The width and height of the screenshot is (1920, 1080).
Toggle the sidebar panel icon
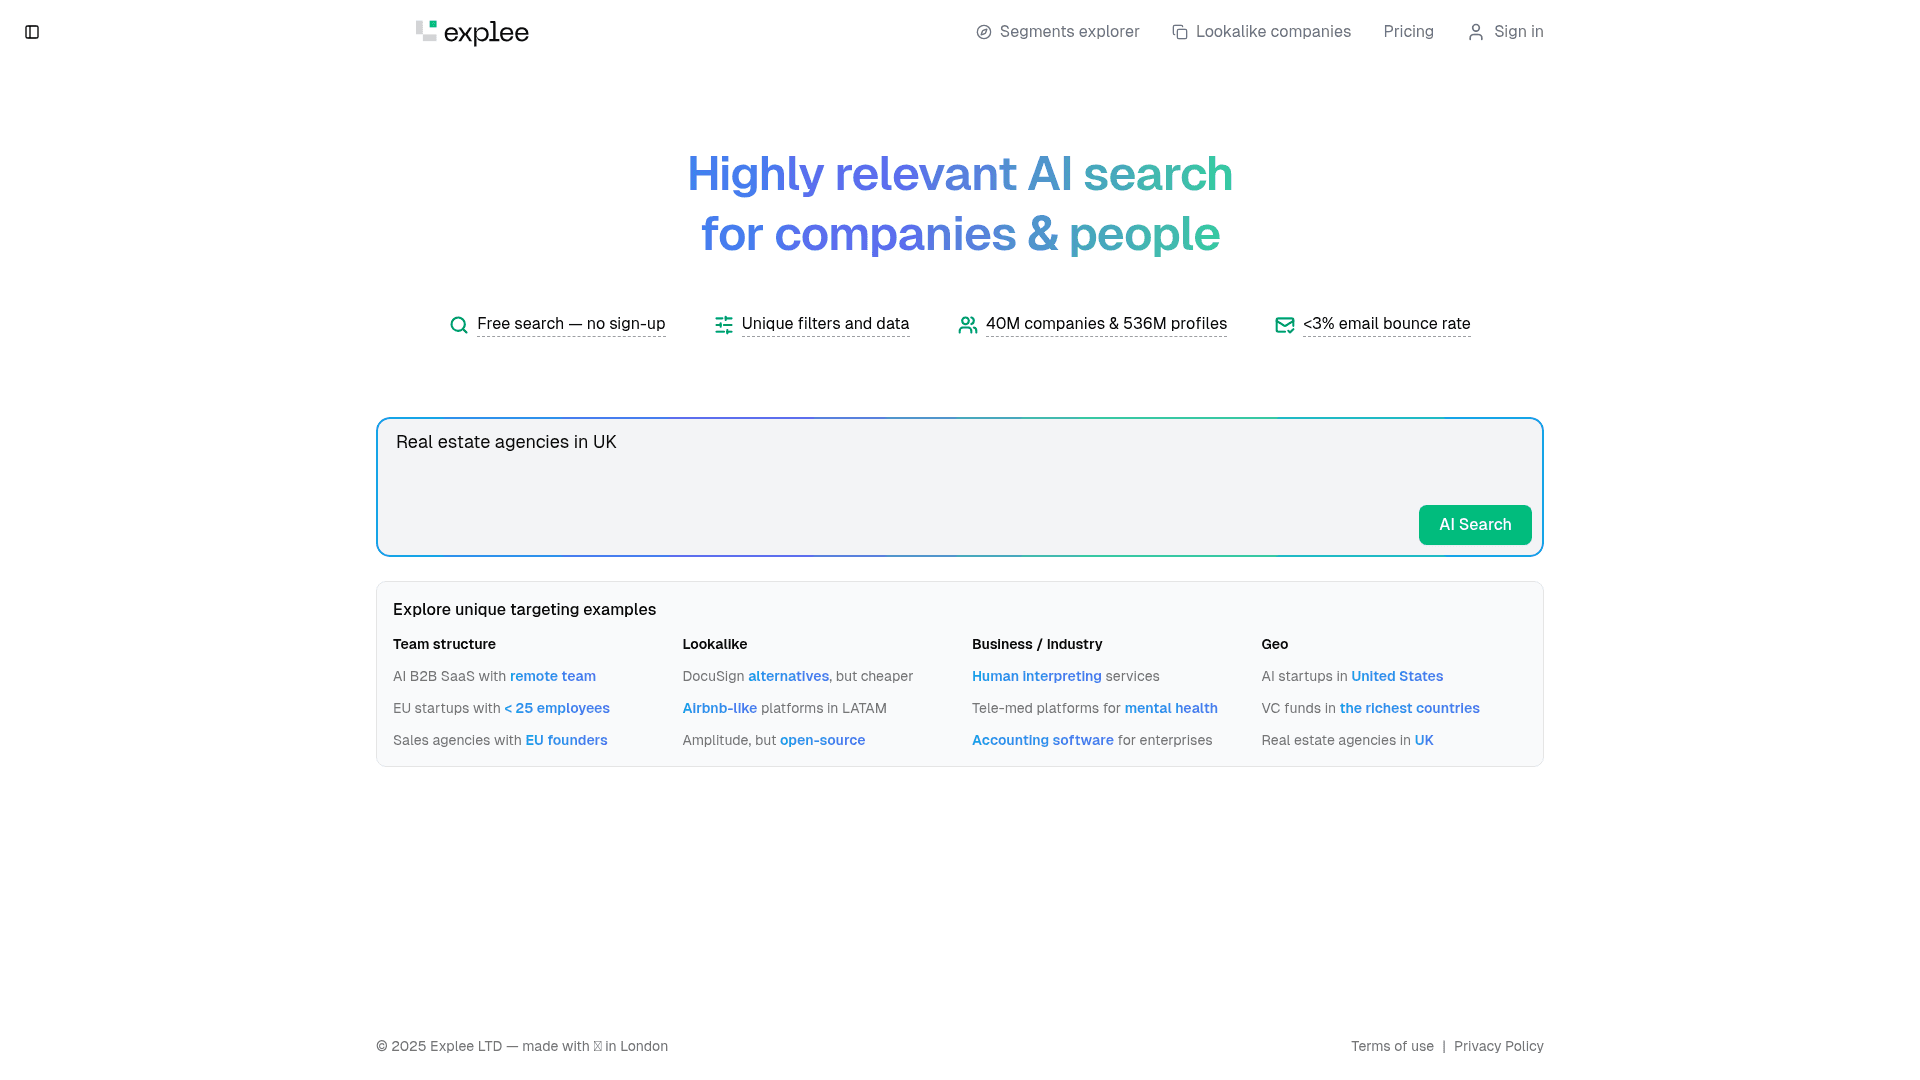pos(32,32)
